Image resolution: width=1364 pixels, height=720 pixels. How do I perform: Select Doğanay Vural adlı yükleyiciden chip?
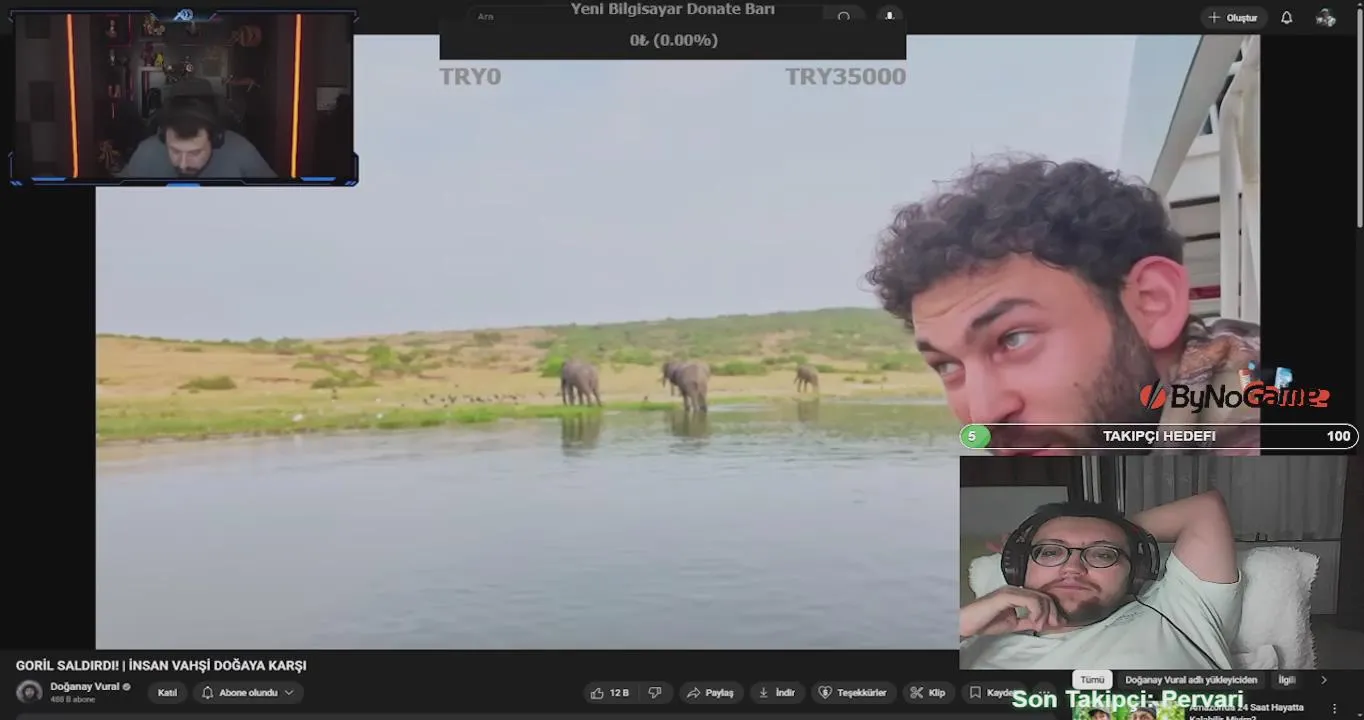(x=1191, y=680)
